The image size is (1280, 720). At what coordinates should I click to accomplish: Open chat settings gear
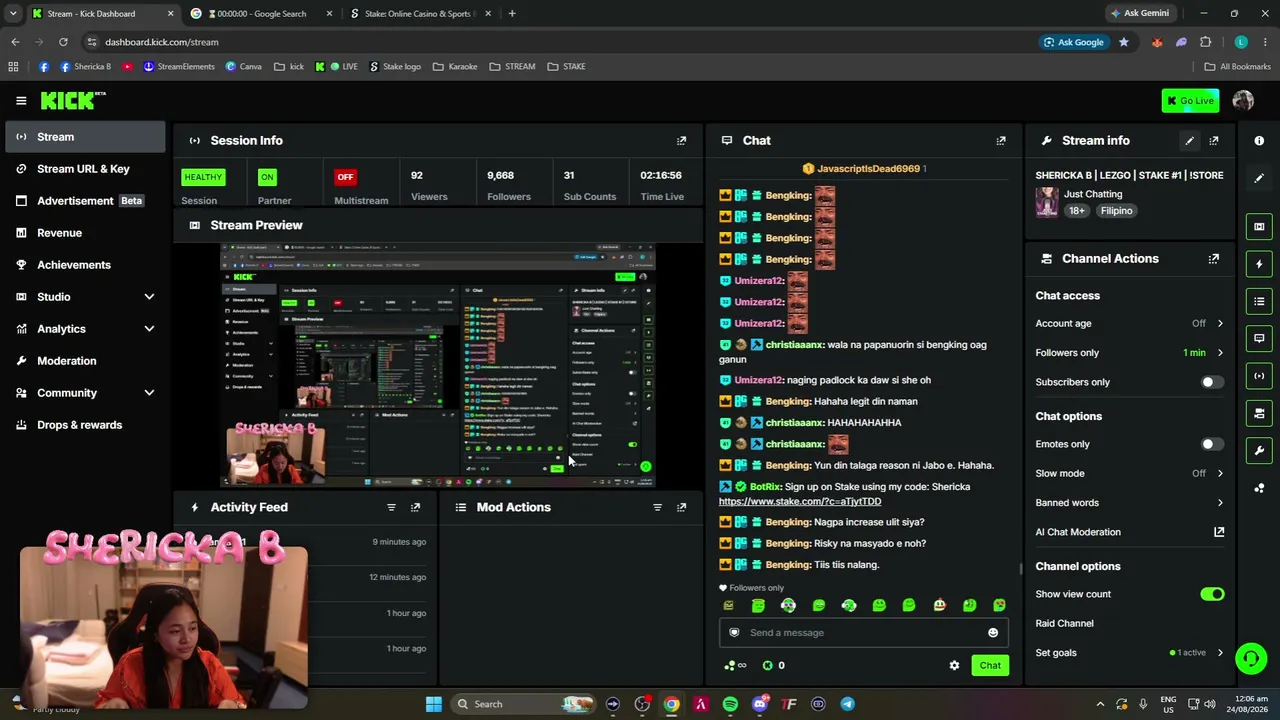954,665
